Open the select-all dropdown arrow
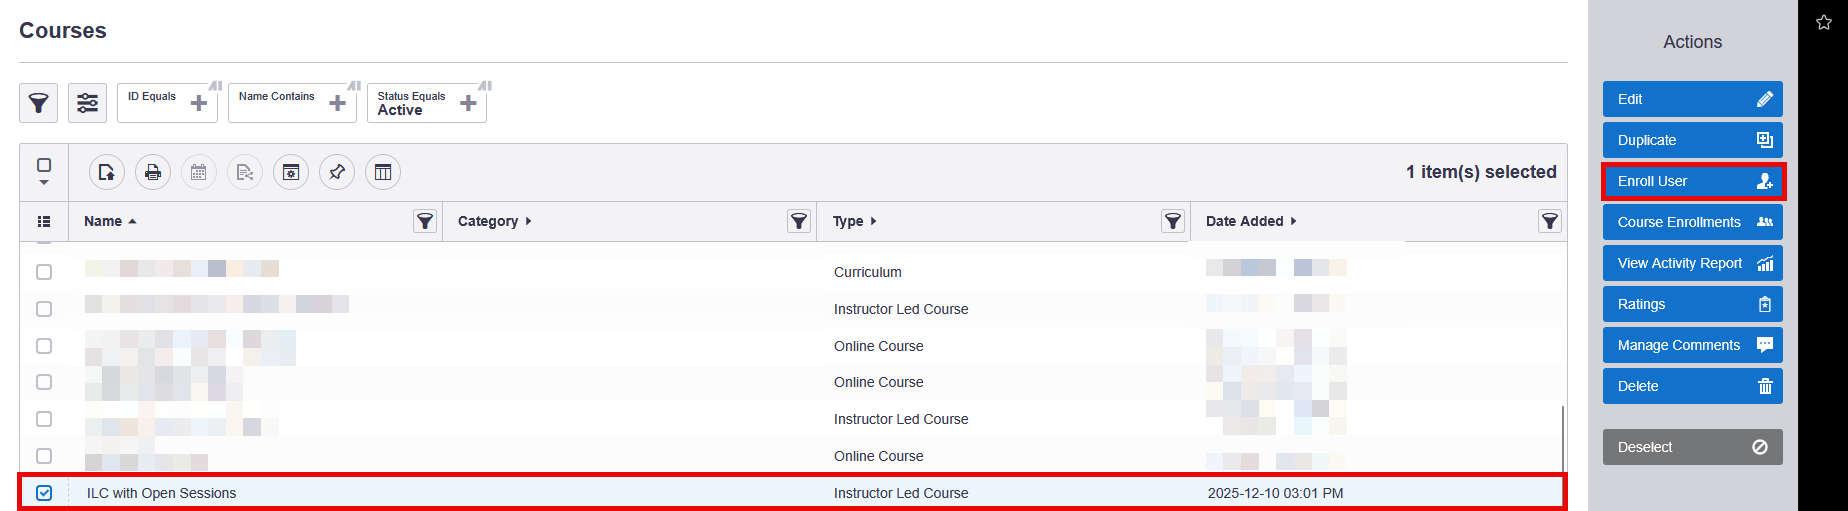This screenshot has height=511, width=1848. click(44, 182)
